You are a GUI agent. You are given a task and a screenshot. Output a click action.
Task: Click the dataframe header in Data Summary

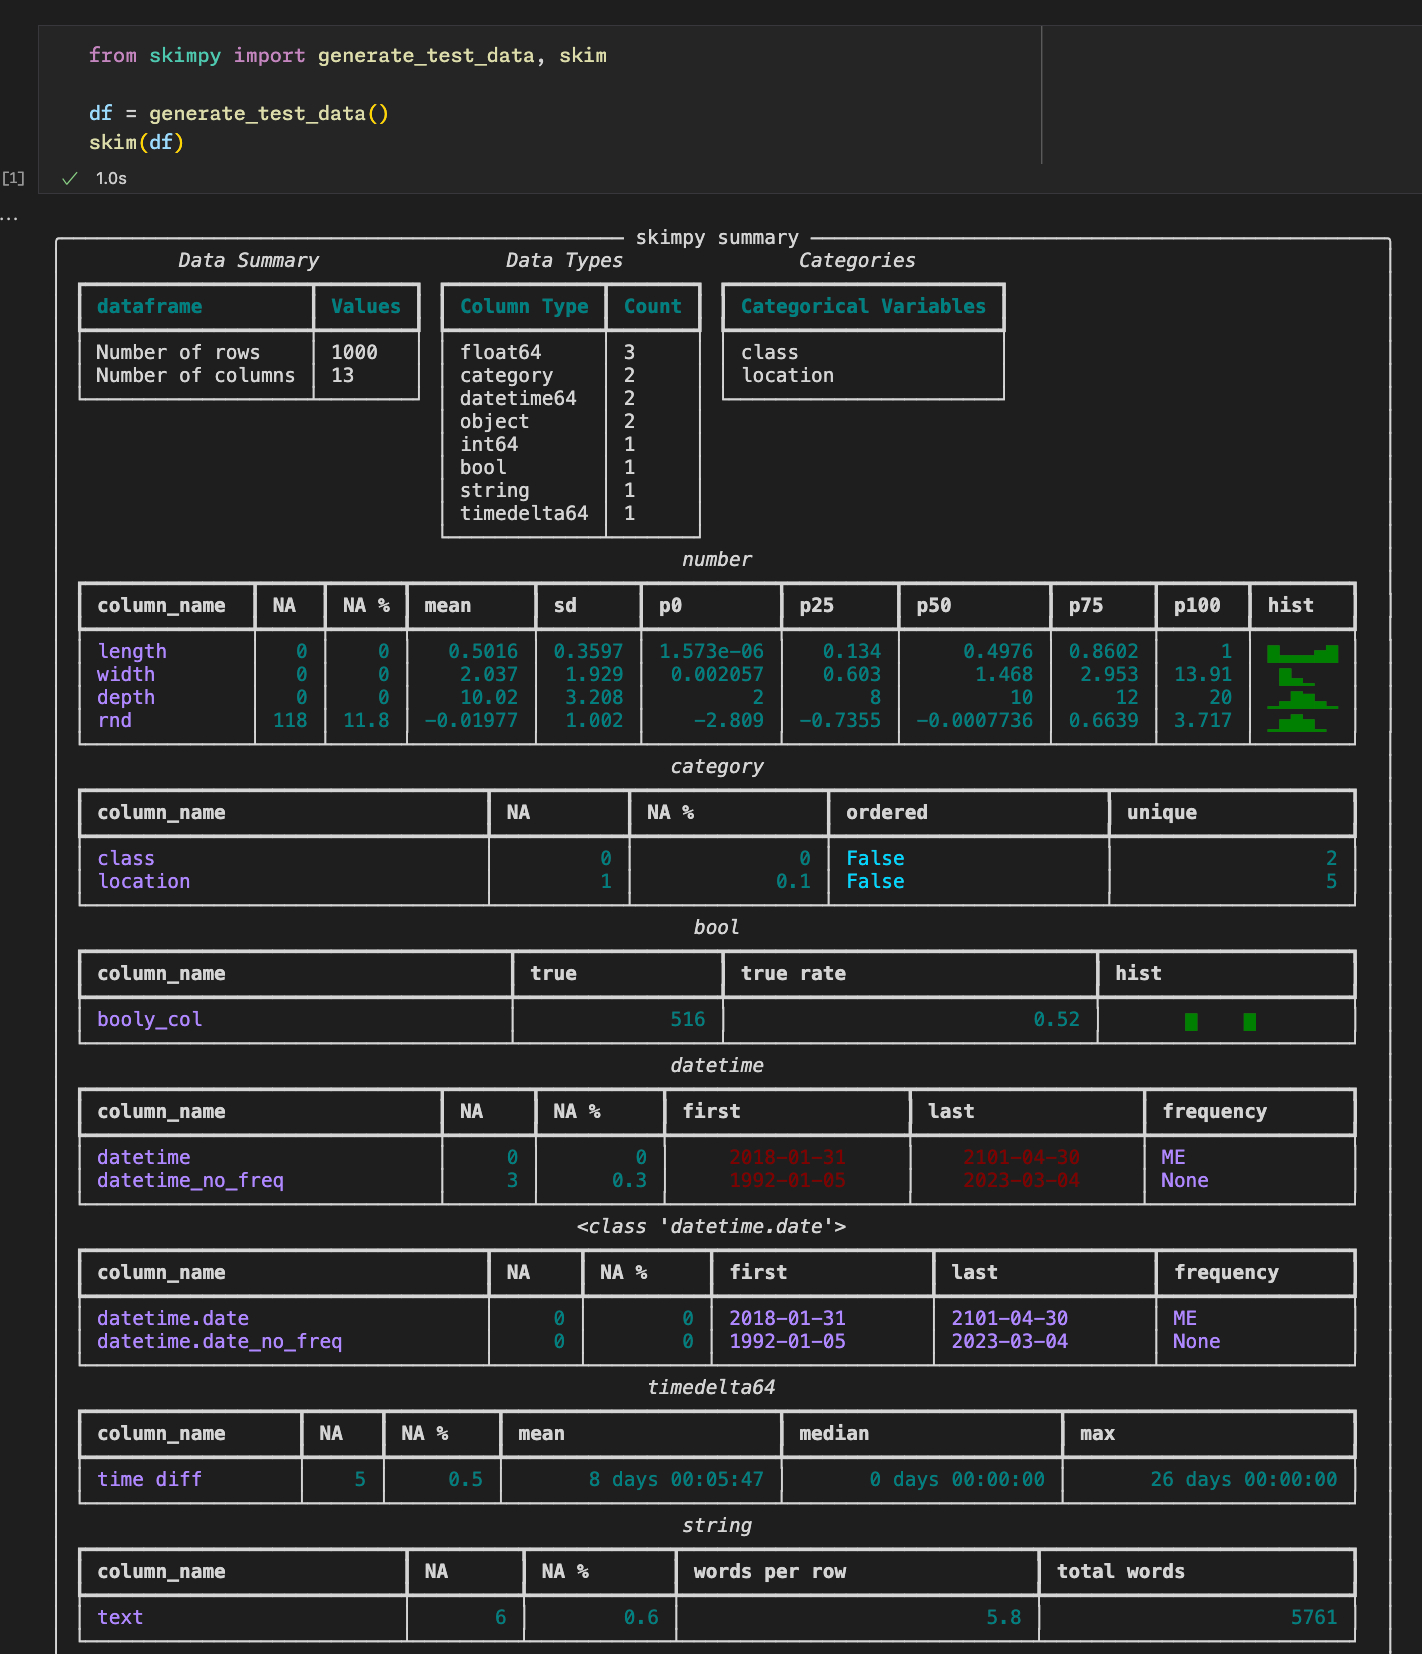(x=149, y=307)
